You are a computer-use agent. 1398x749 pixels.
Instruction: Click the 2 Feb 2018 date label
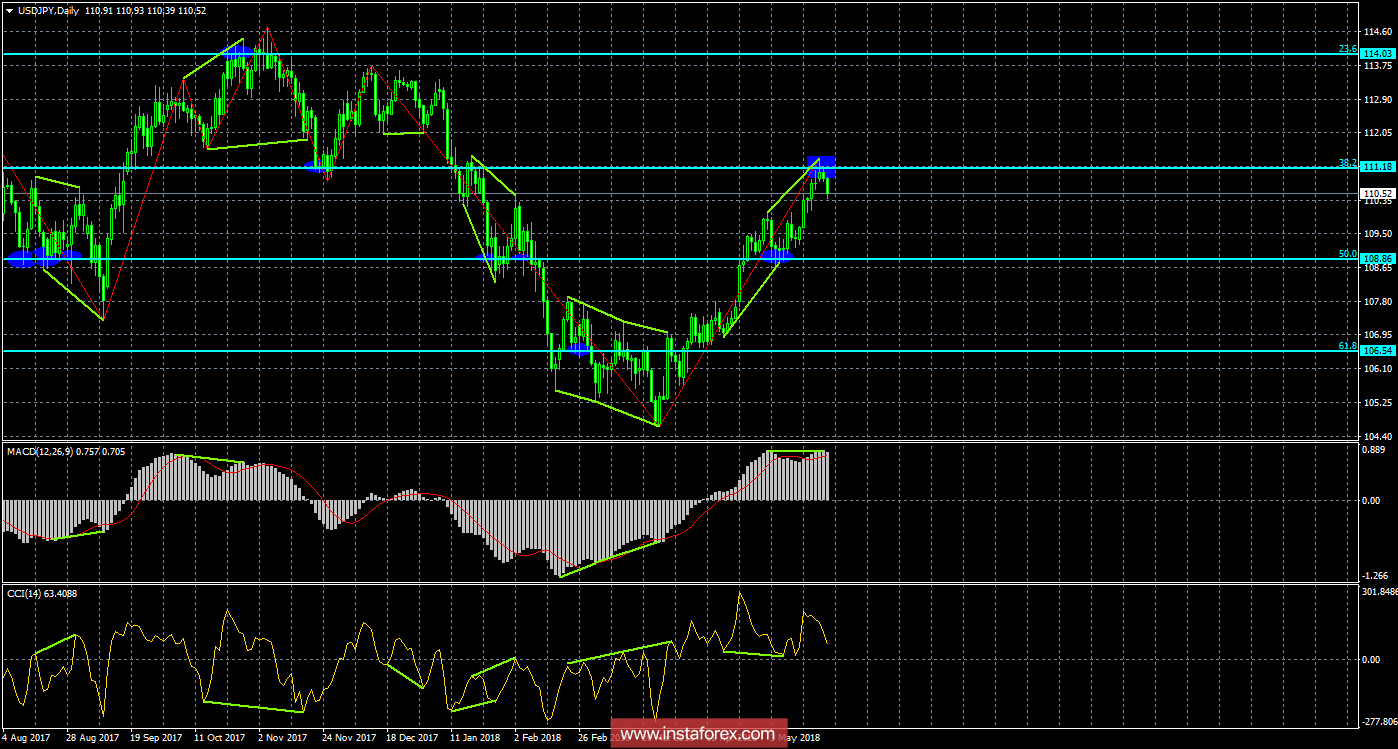coord(537,738)
